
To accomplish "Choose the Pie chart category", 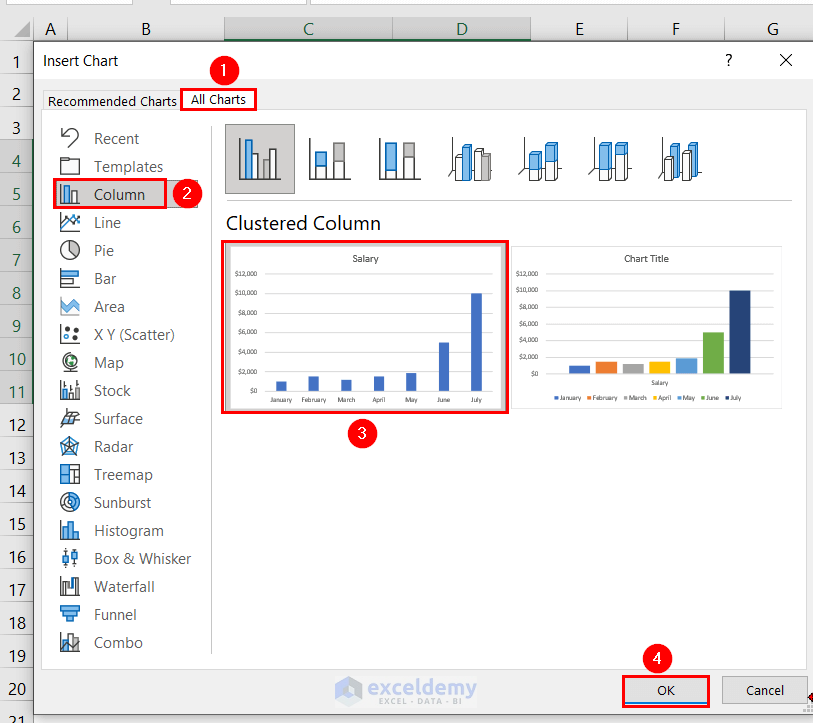I will tap(125, 251).
